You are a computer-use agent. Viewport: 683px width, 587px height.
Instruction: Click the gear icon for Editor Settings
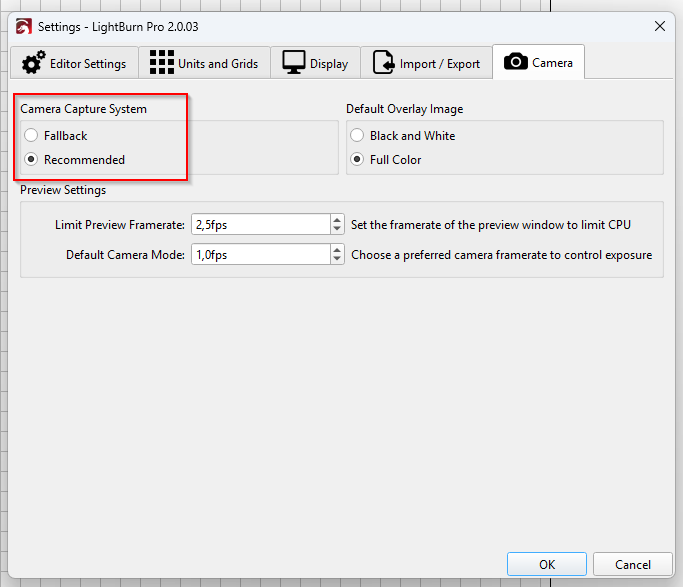33,63
